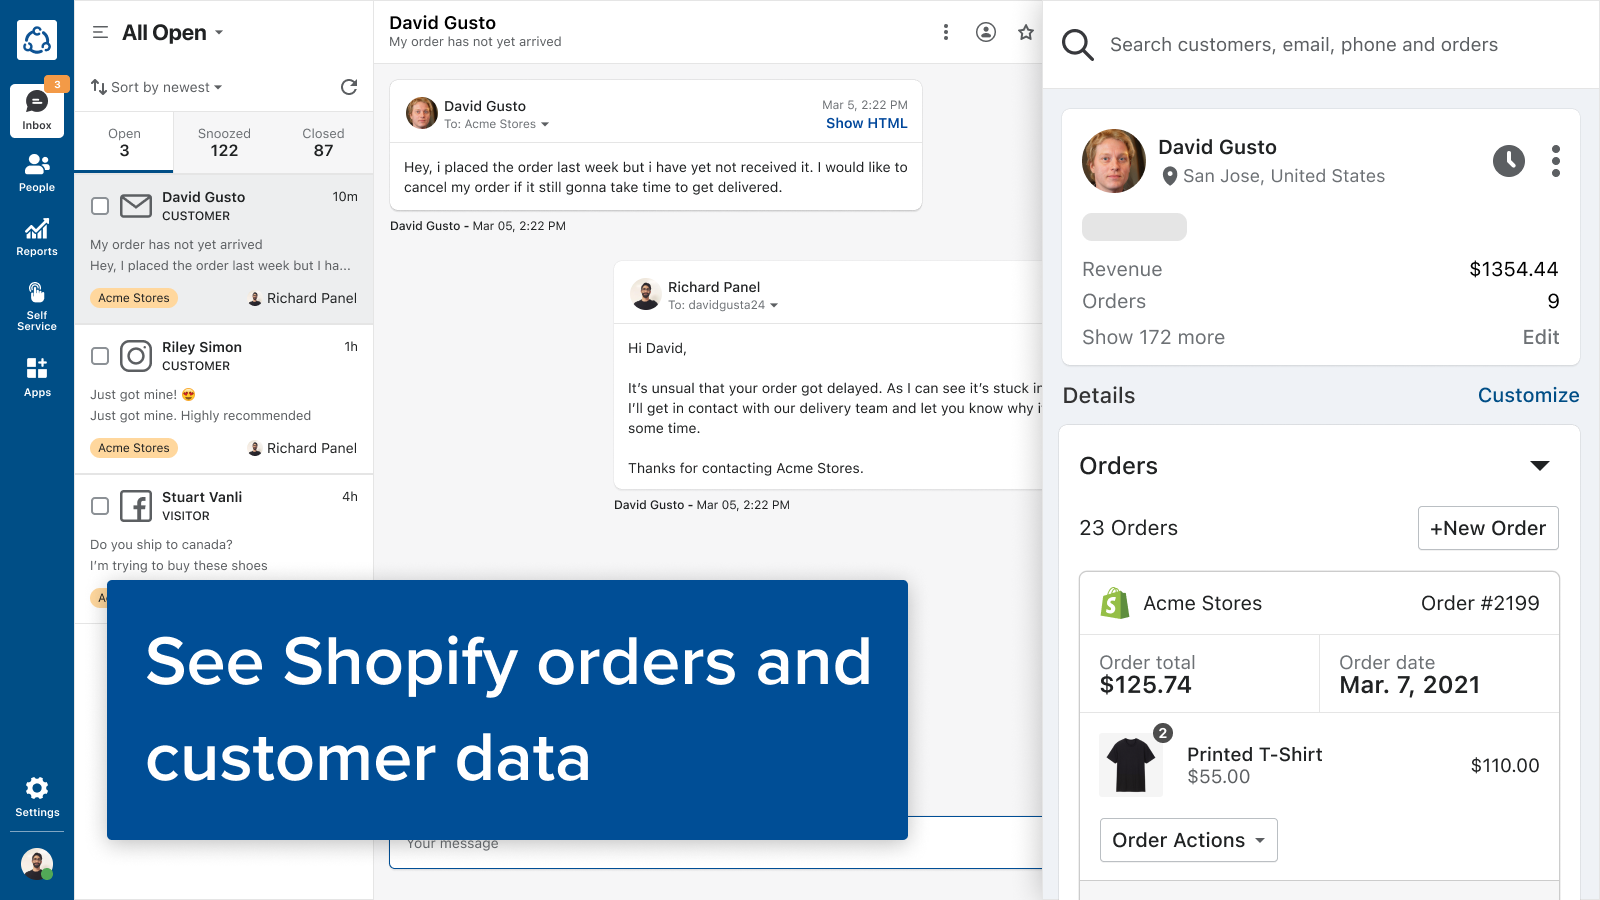The width and height of the screenshot is (1600, 900).
Task: Click David Gusto's avatar in the message
Action: click(x=422, y=113)
